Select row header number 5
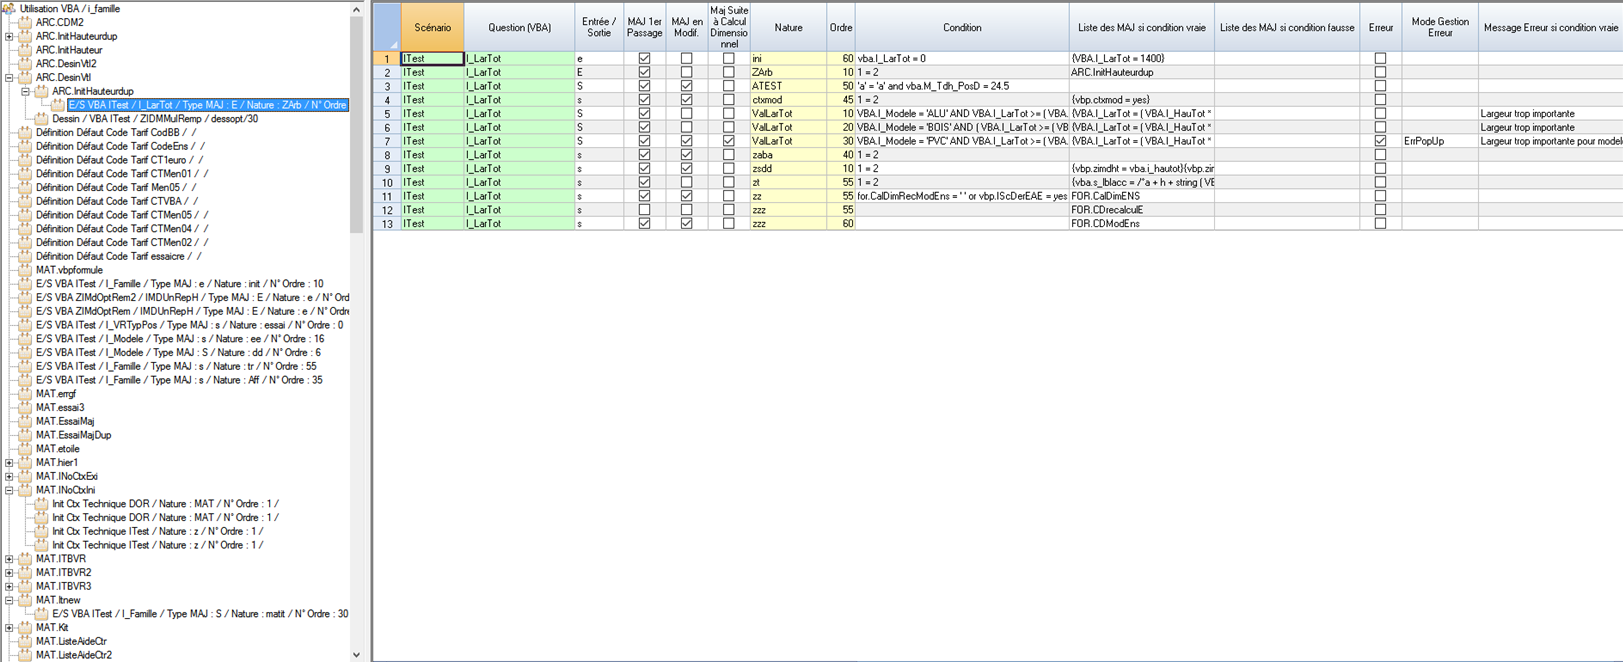The height and width of the screenshot is (662, 1623). tap(387, 114)
